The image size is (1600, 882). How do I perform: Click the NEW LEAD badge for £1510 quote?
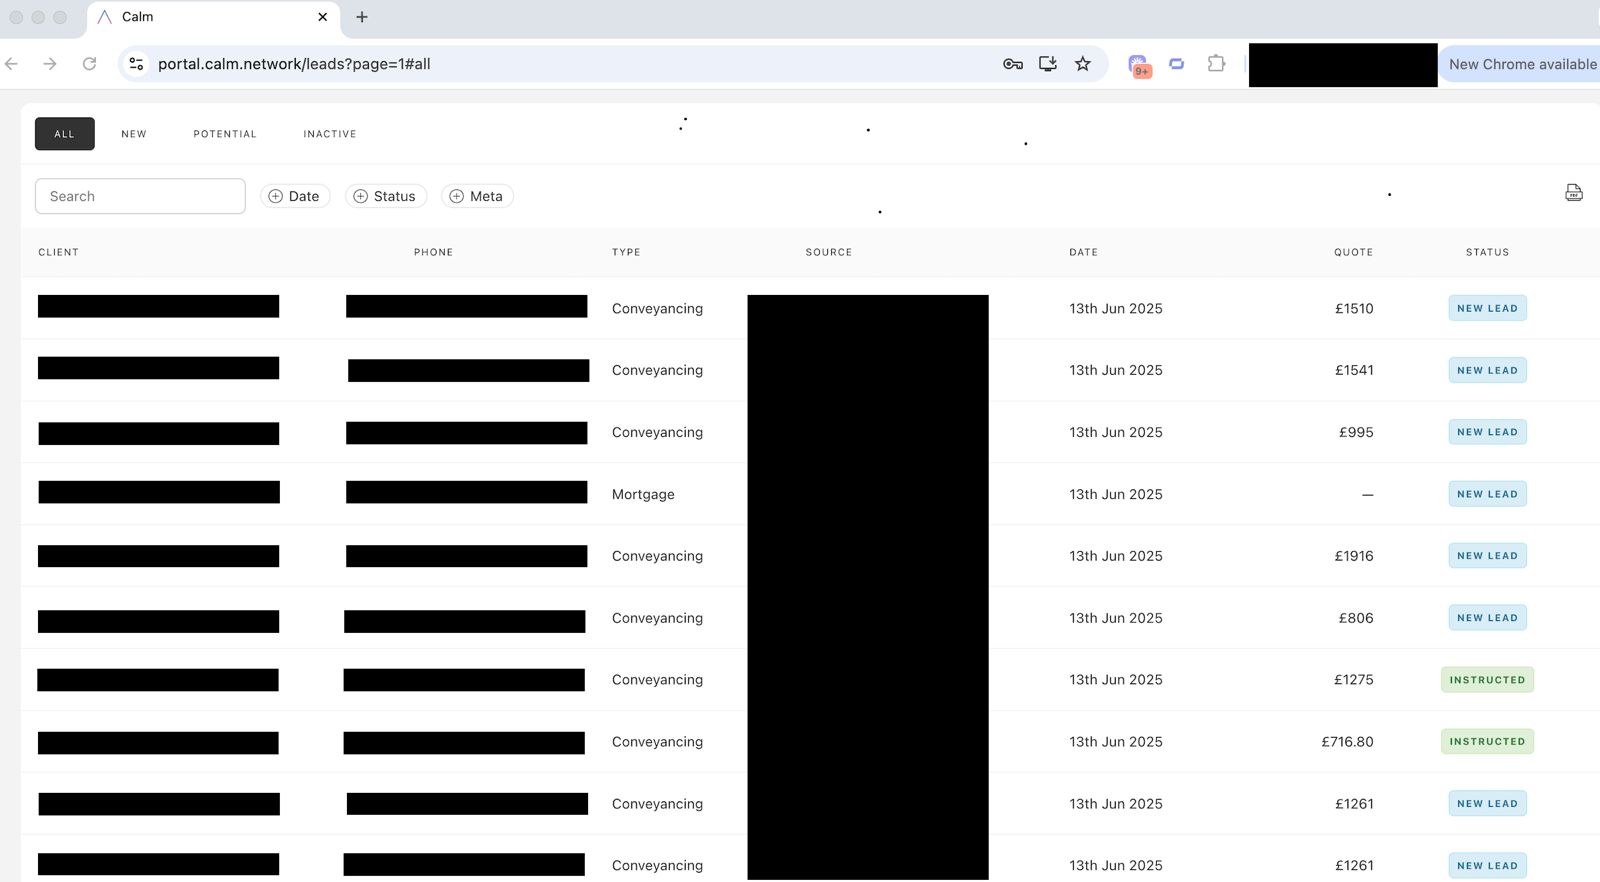(x=1487, y=308)
